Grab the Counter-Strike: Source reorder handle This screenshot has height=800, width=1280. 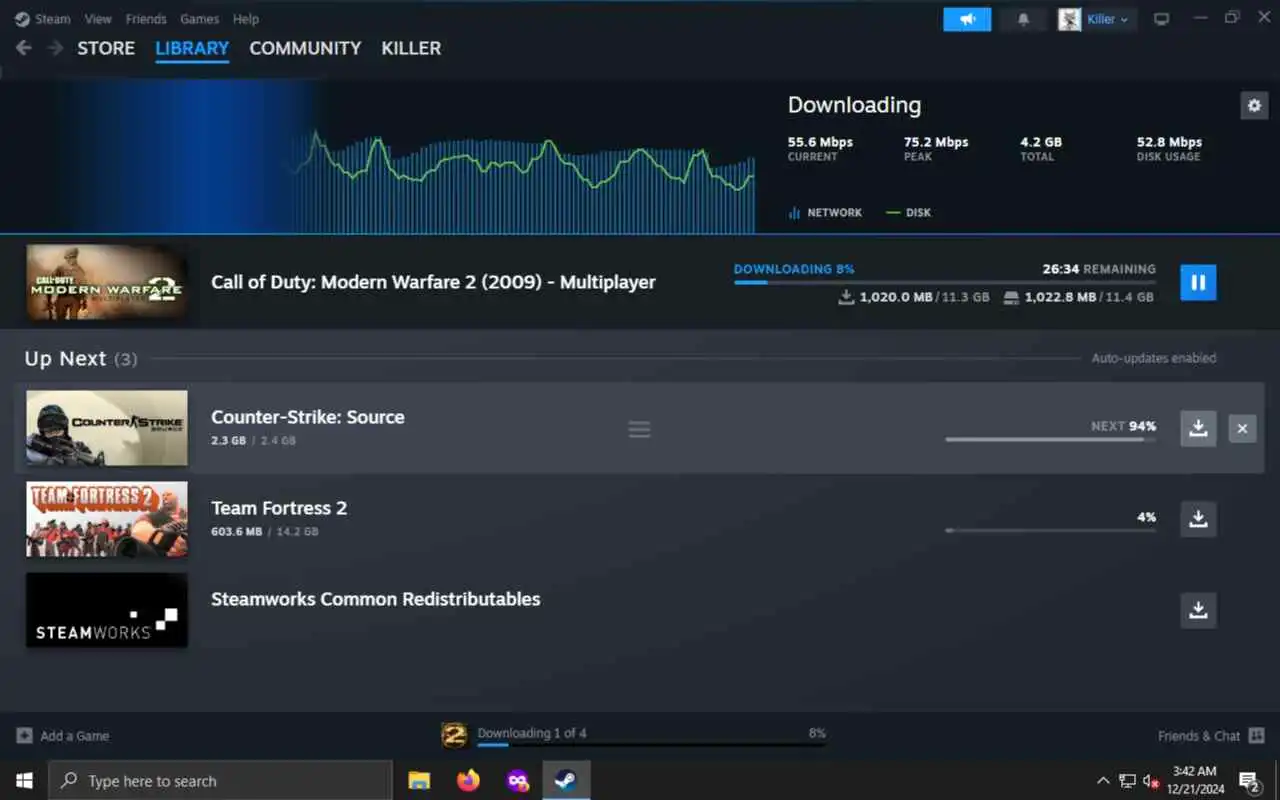(639, 429)
